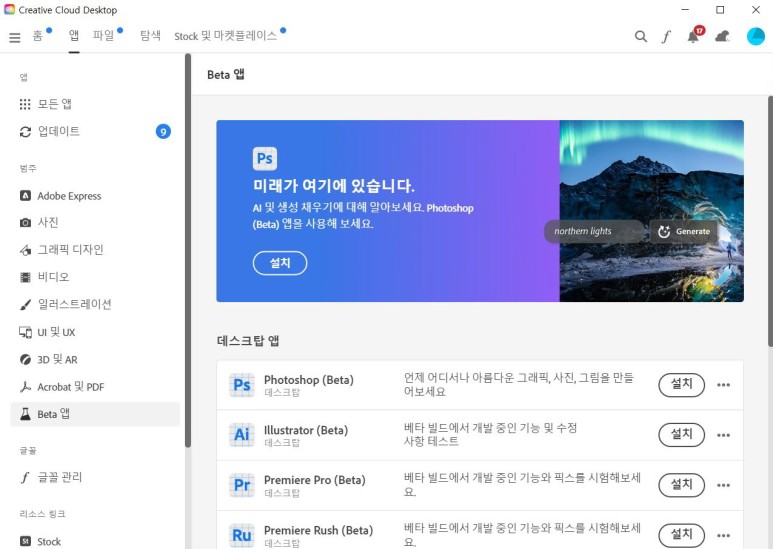This screenshot has height=549, width=773.
Task: Install Photoshop (Beta)
Action: click(x=681, y=385)
